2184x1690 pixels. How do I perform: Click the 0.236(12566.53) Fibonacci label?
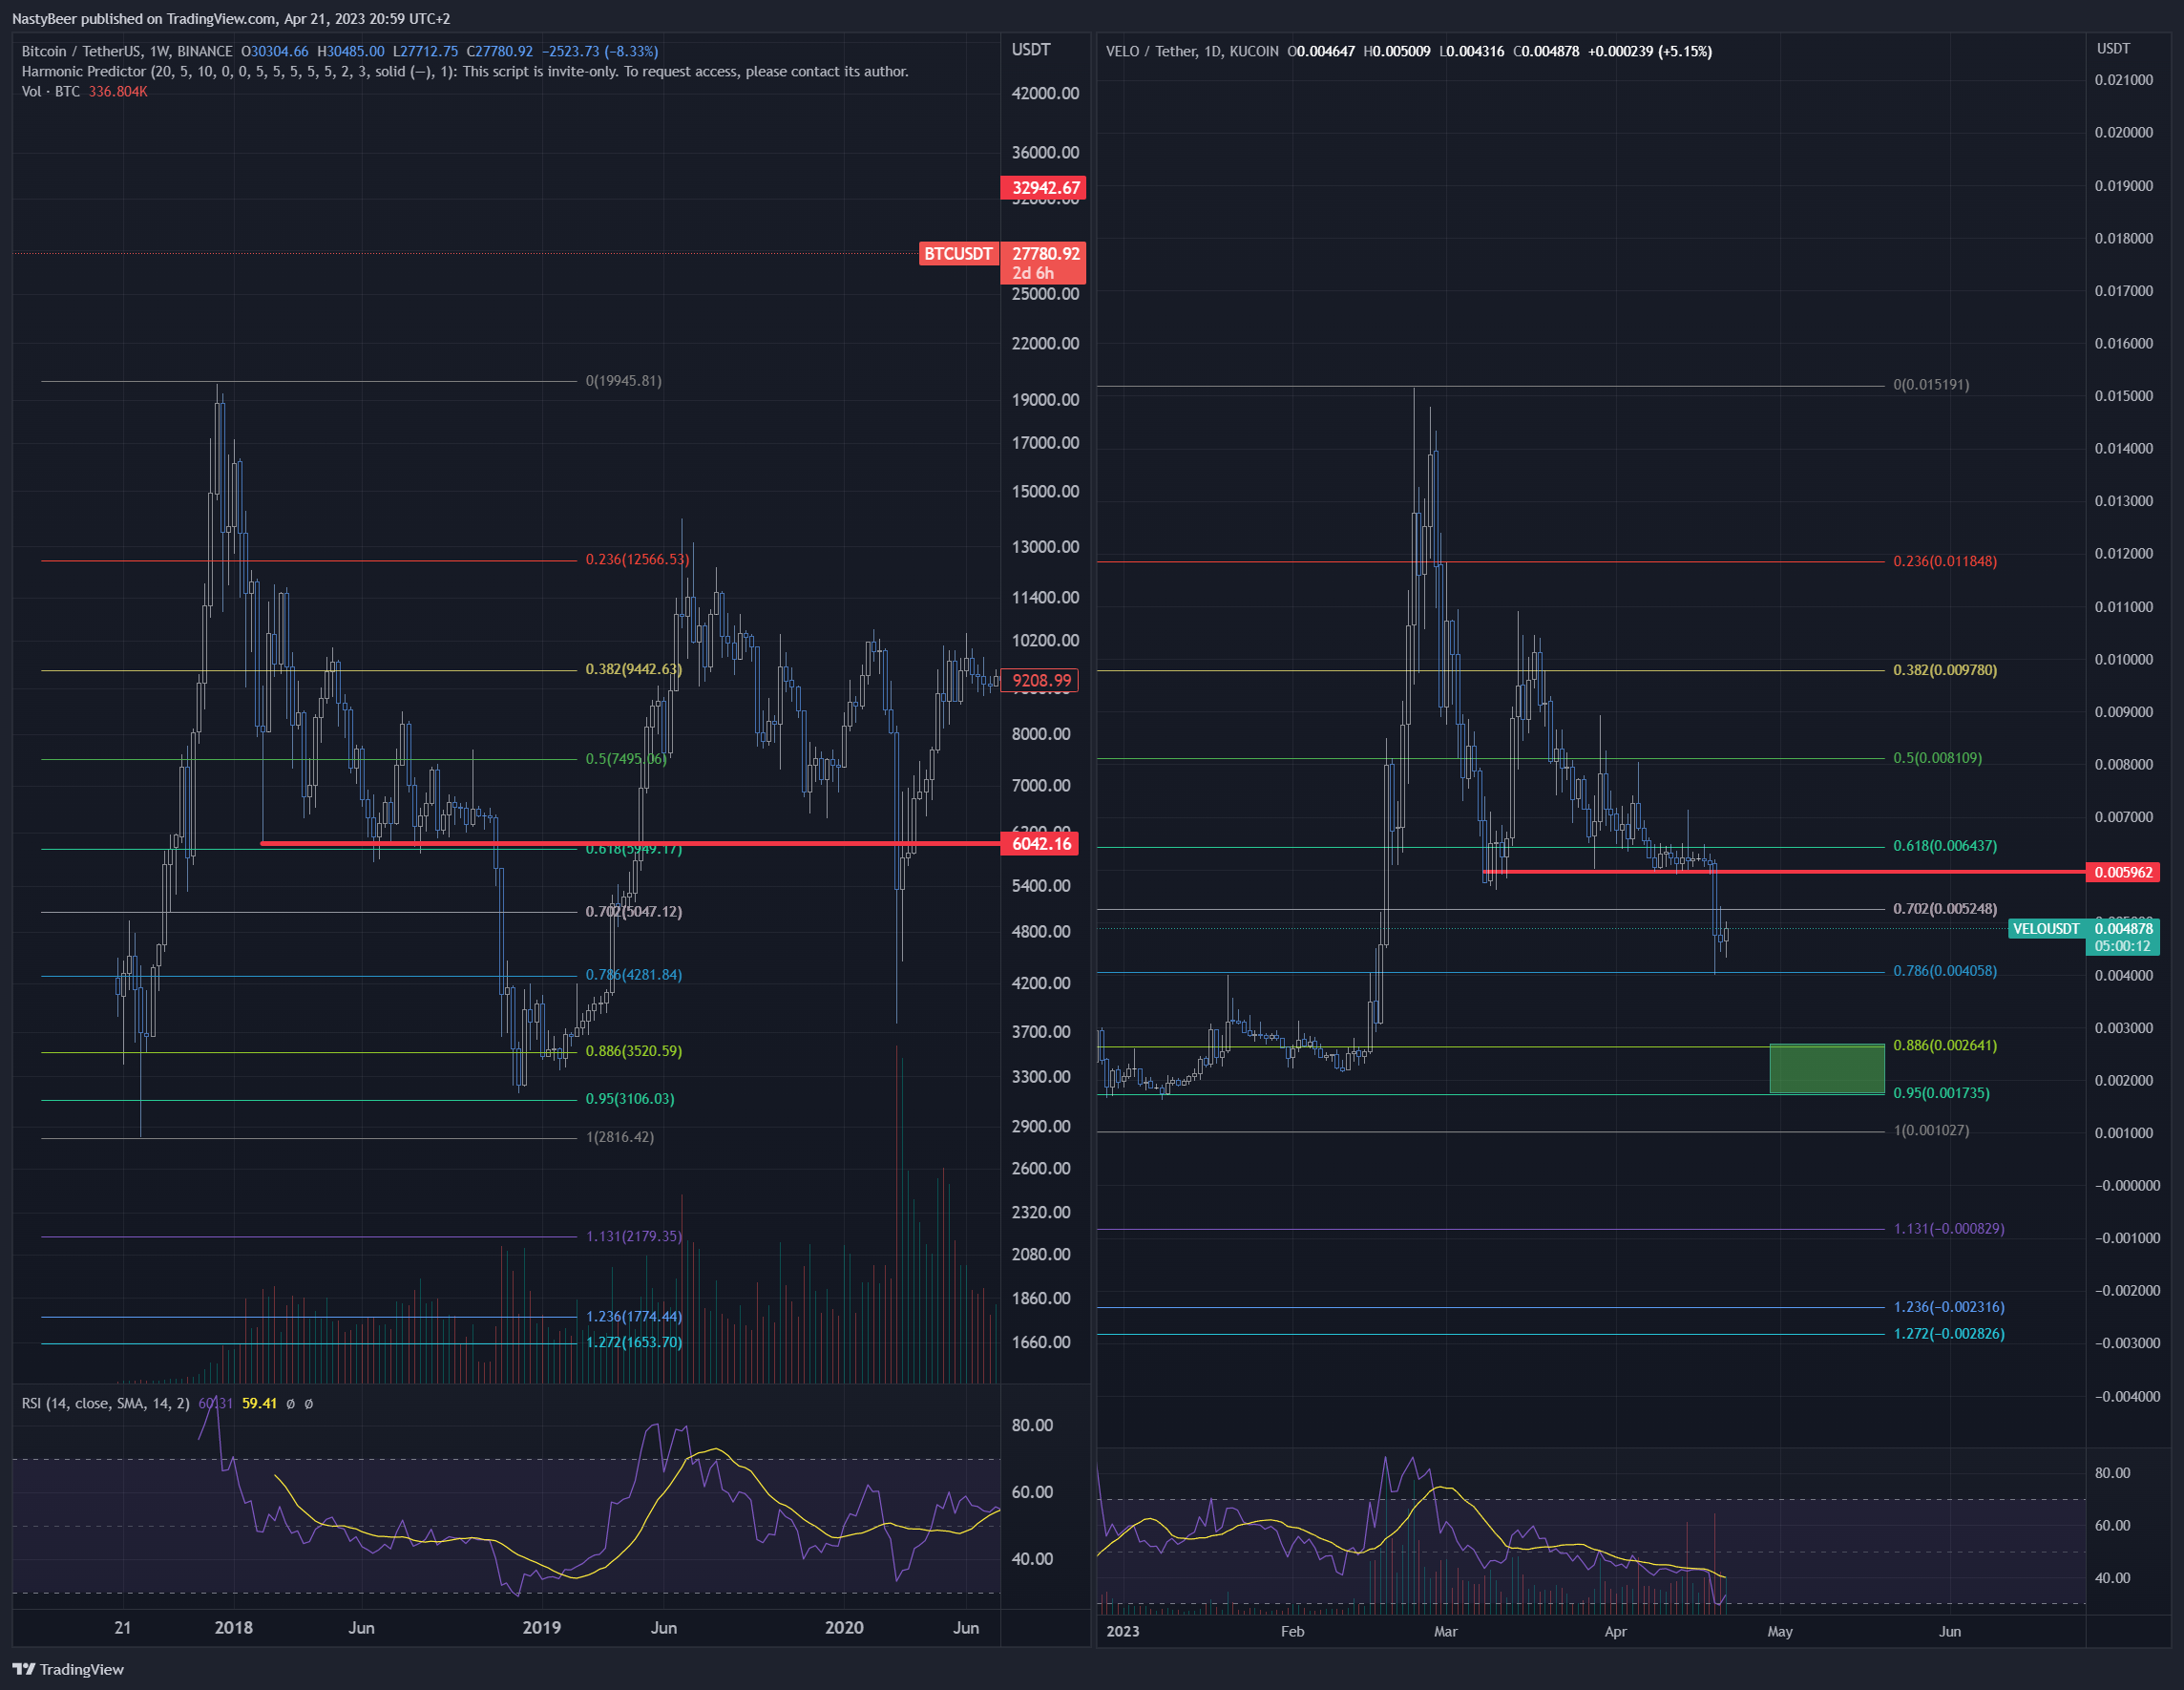(637, 559)
